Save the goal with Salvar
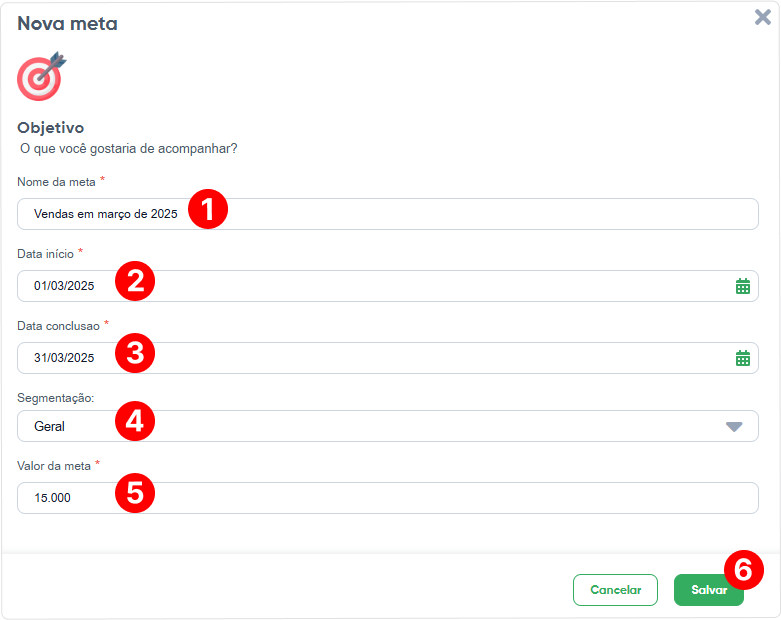 [708, 590]
